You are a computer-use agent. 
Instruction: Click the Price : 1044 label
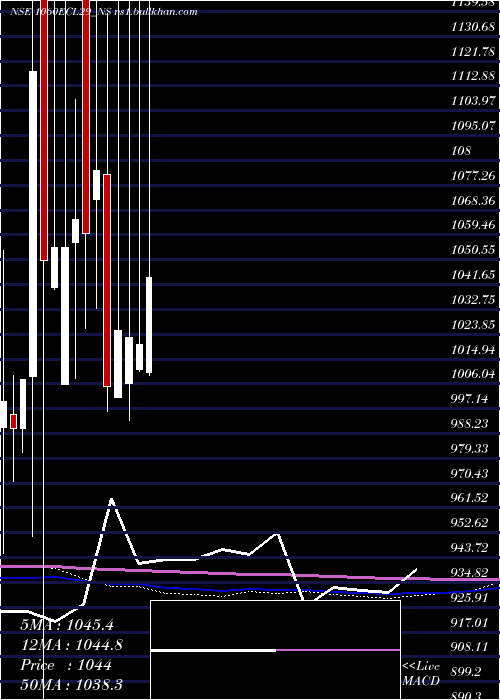point(66,665)
